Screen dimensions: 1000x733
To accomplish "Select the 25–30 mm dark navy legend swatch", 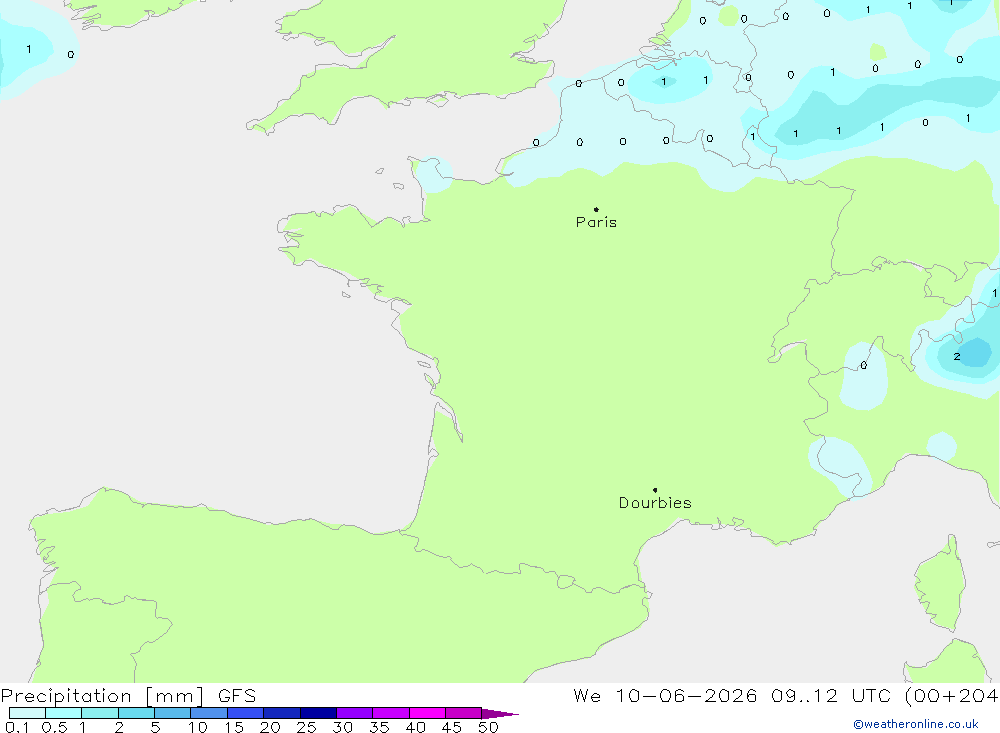I will (318, 713).
